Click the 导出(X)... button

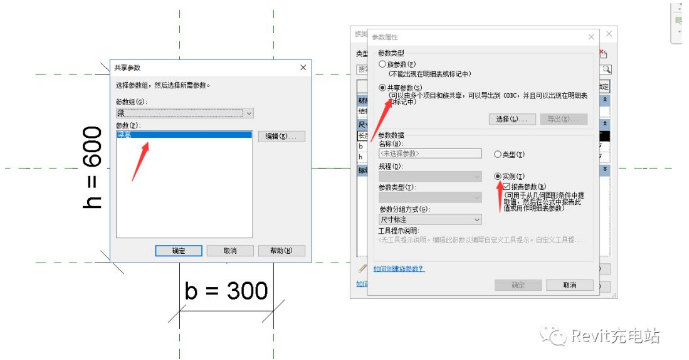pyautogui.click(x=564, y=119)
